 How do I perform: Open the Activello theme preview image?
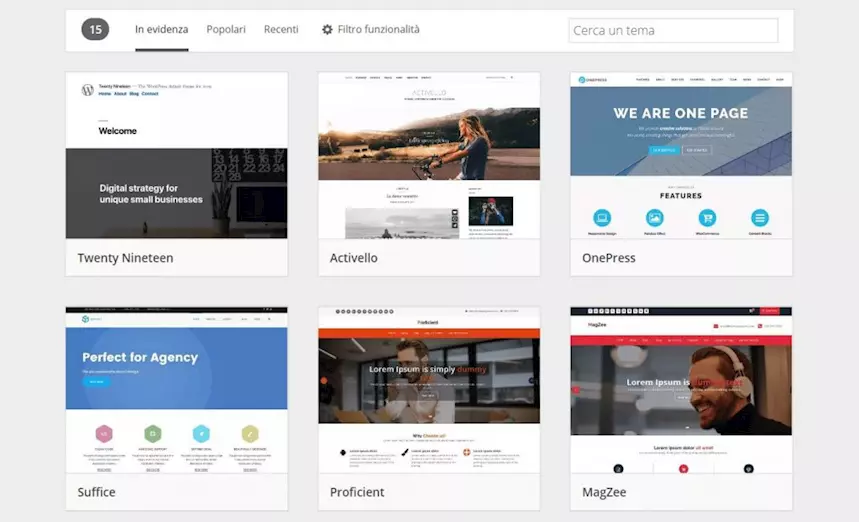coord(429,155)
